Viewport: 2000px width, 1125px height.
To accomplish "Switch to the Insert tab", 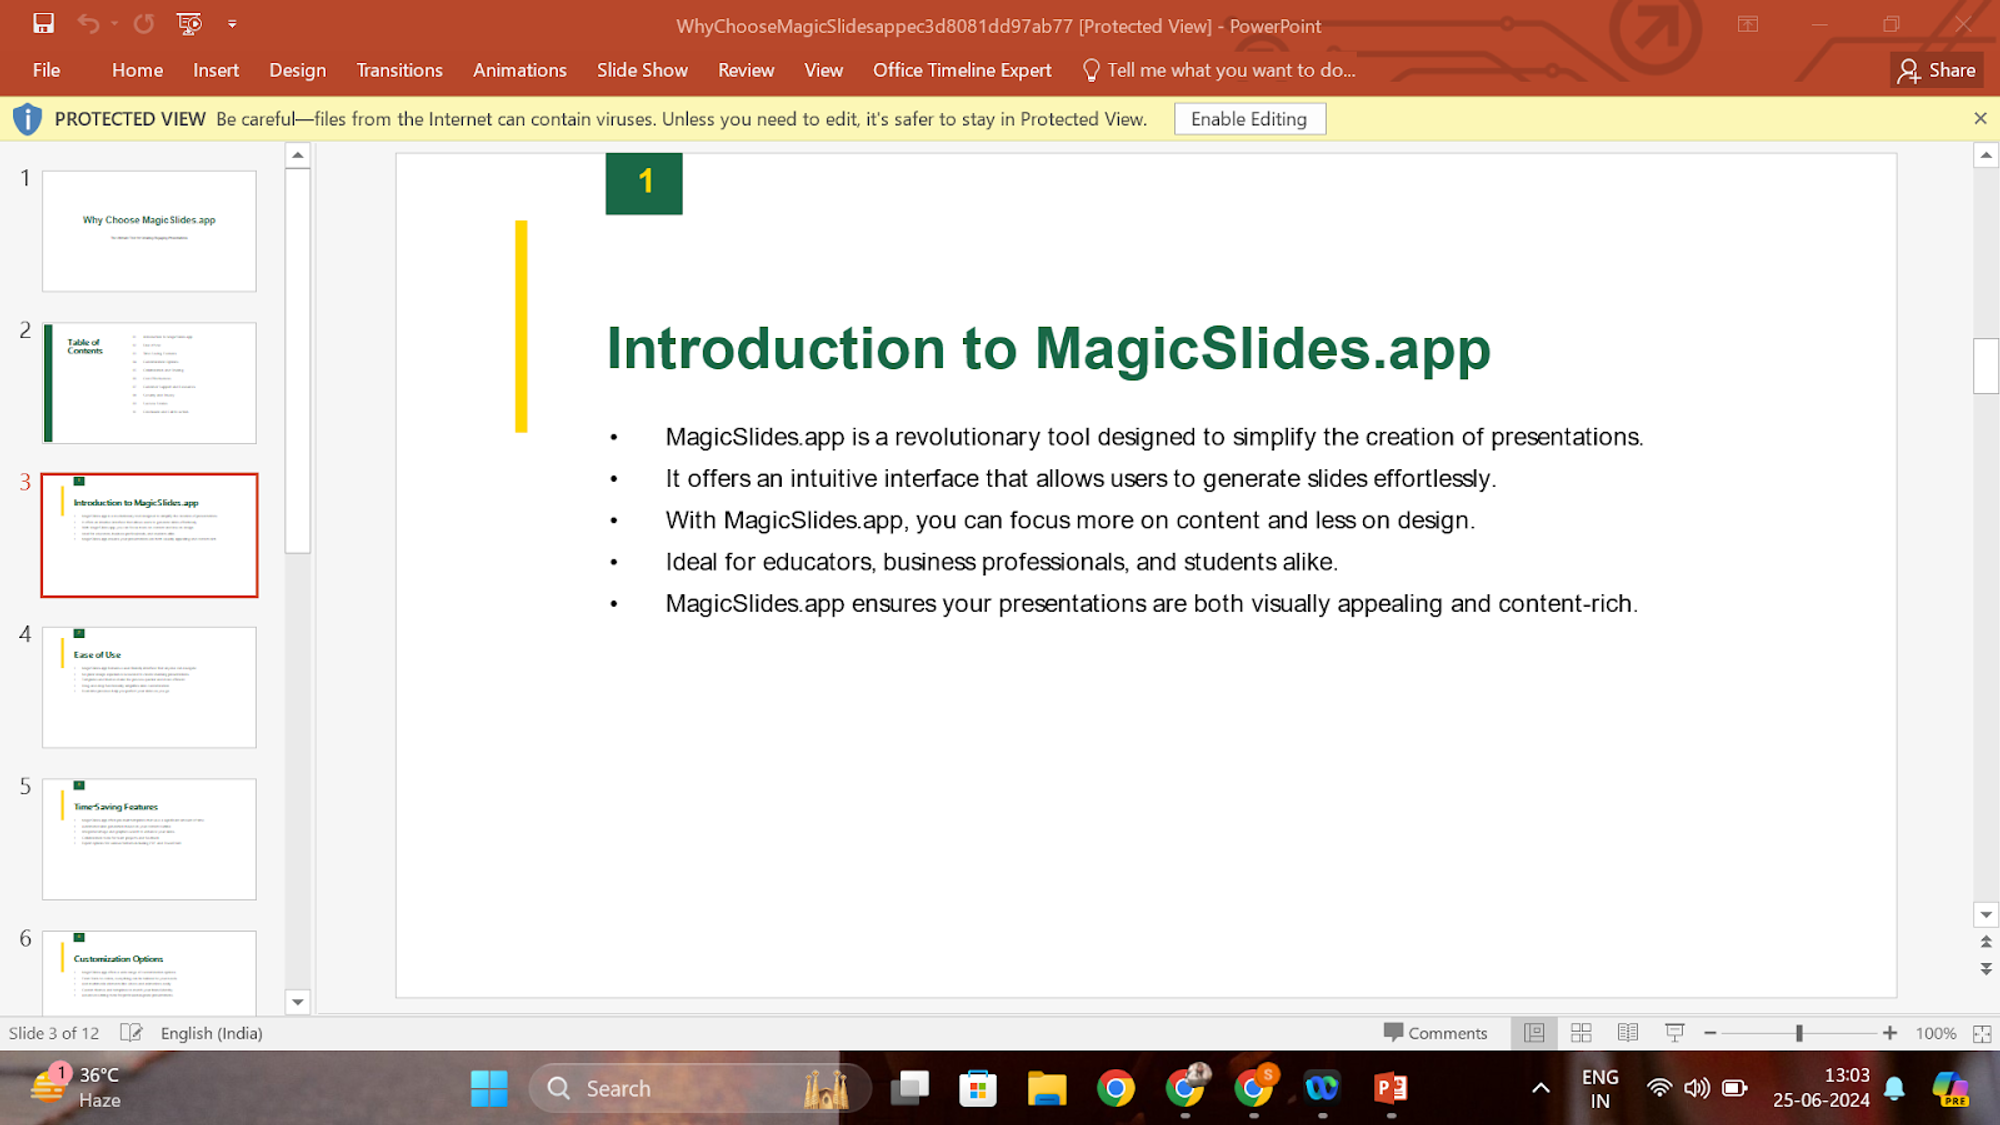I will click(216, 70).
